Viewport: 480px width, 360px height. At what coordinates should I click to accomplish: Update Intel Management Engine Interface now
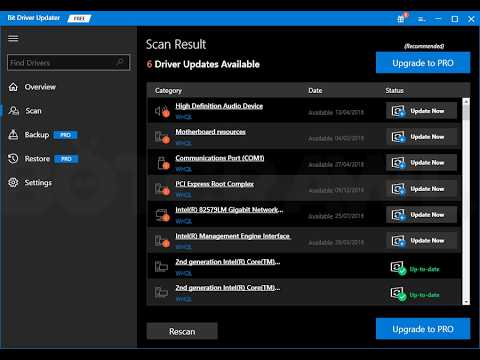pyautogui.click(x=421, y=241)
